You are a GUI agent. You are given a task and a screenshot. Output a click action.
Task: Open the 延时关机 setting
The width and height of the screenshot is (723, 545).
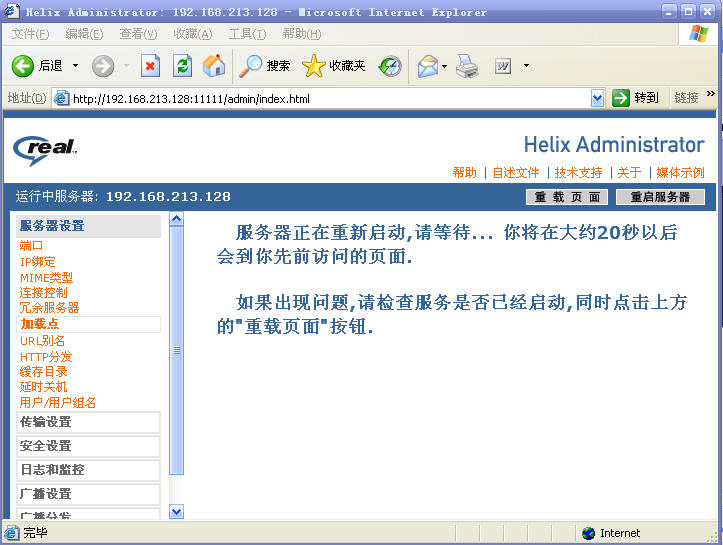coord(43,386)
